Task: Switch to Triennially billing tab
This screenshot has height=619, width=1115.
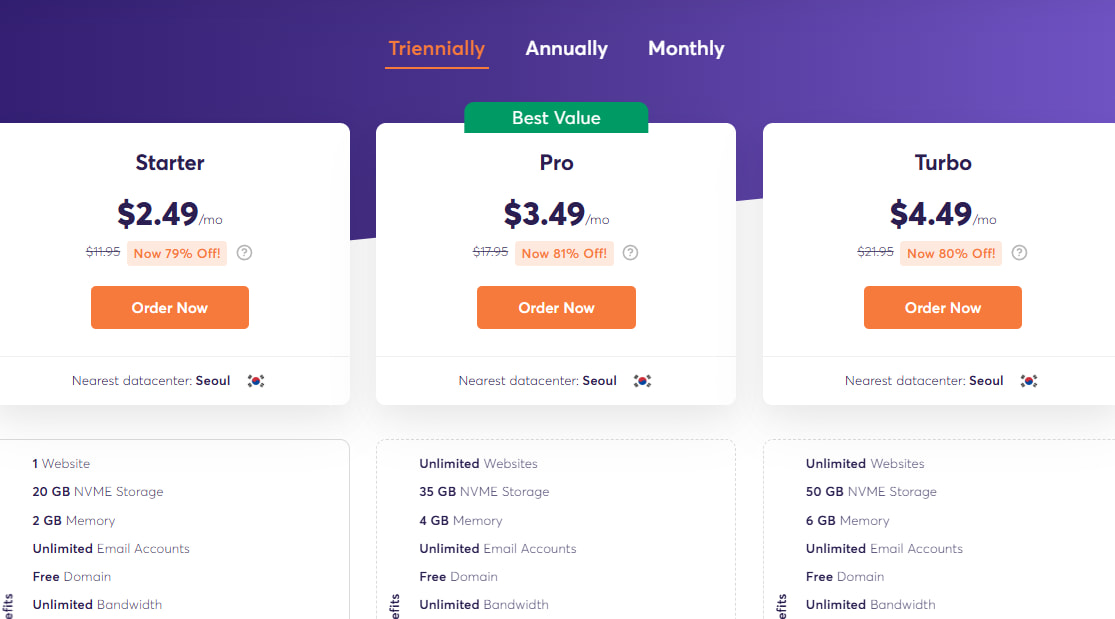Action: tap(437, 48)
